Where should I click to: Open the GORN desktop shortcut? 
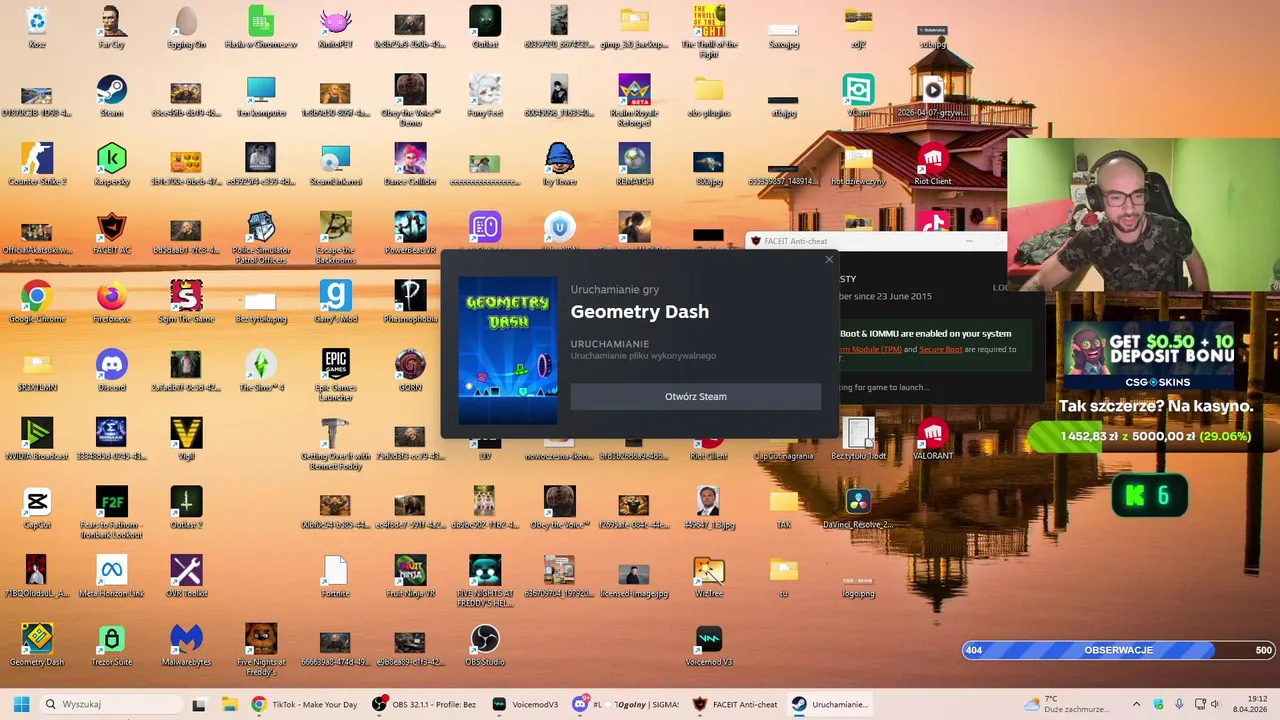point(410,370)
